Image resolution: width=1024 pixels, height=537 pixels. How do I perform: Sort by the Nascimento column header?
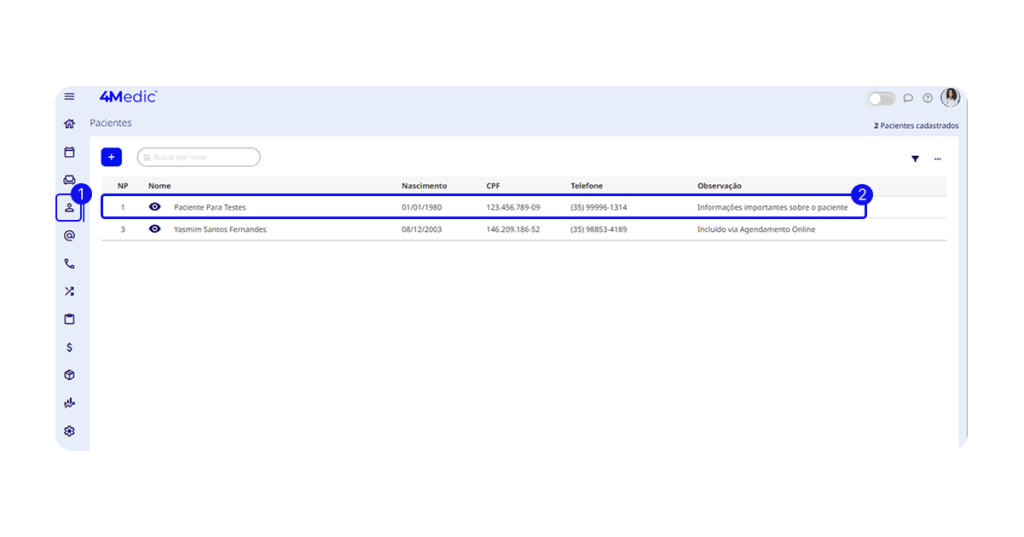click(x=424, y=186)
